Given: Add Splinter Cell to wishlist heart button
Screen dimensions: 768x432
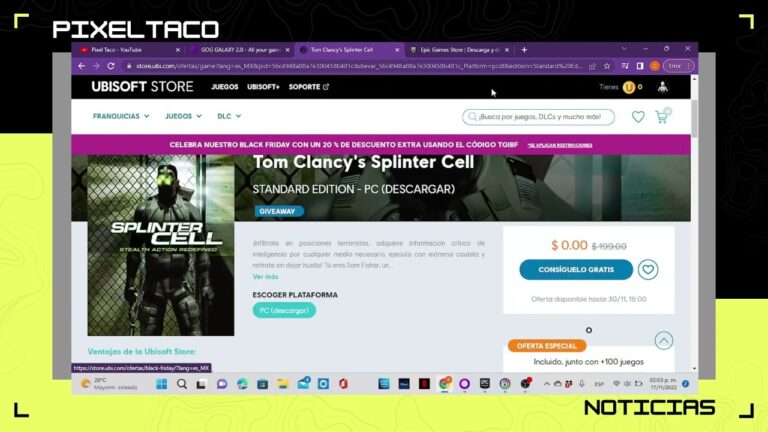Looking at the screenshot, I should (x=648, y=269).
